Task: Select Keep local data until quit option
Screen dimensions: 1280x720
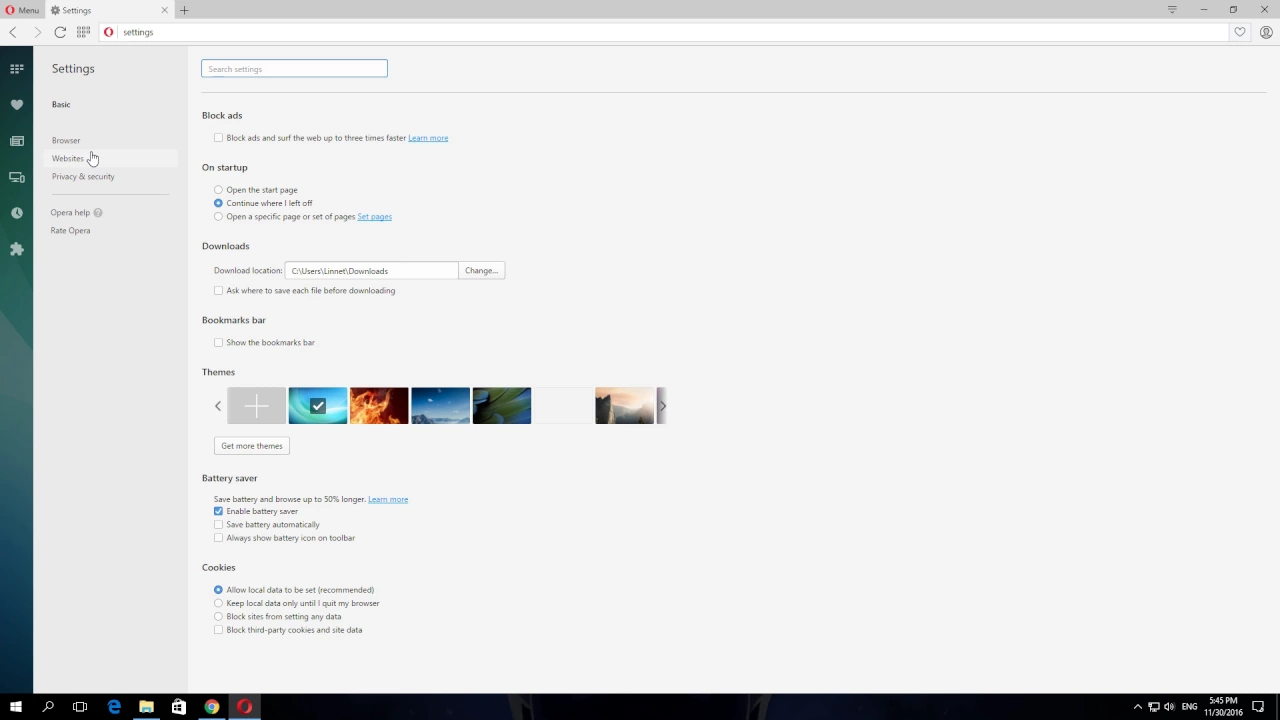Action: point(218,603)
